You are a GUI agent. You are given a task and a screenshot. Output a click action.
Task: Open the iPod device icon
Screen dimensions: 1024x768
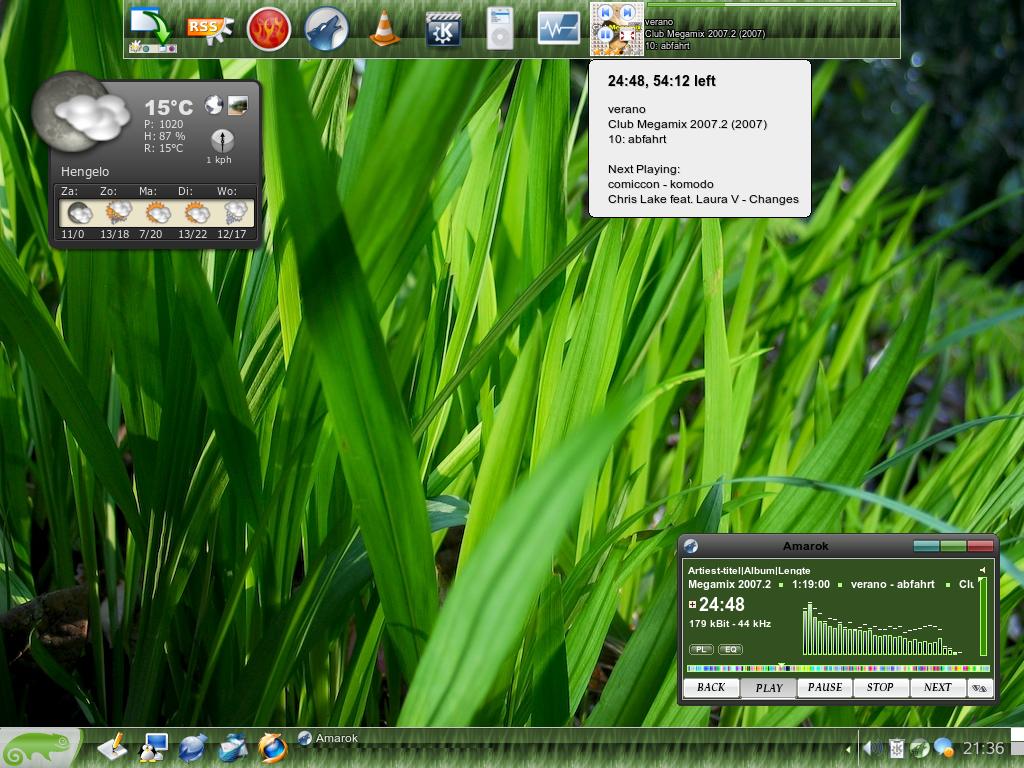500,29
